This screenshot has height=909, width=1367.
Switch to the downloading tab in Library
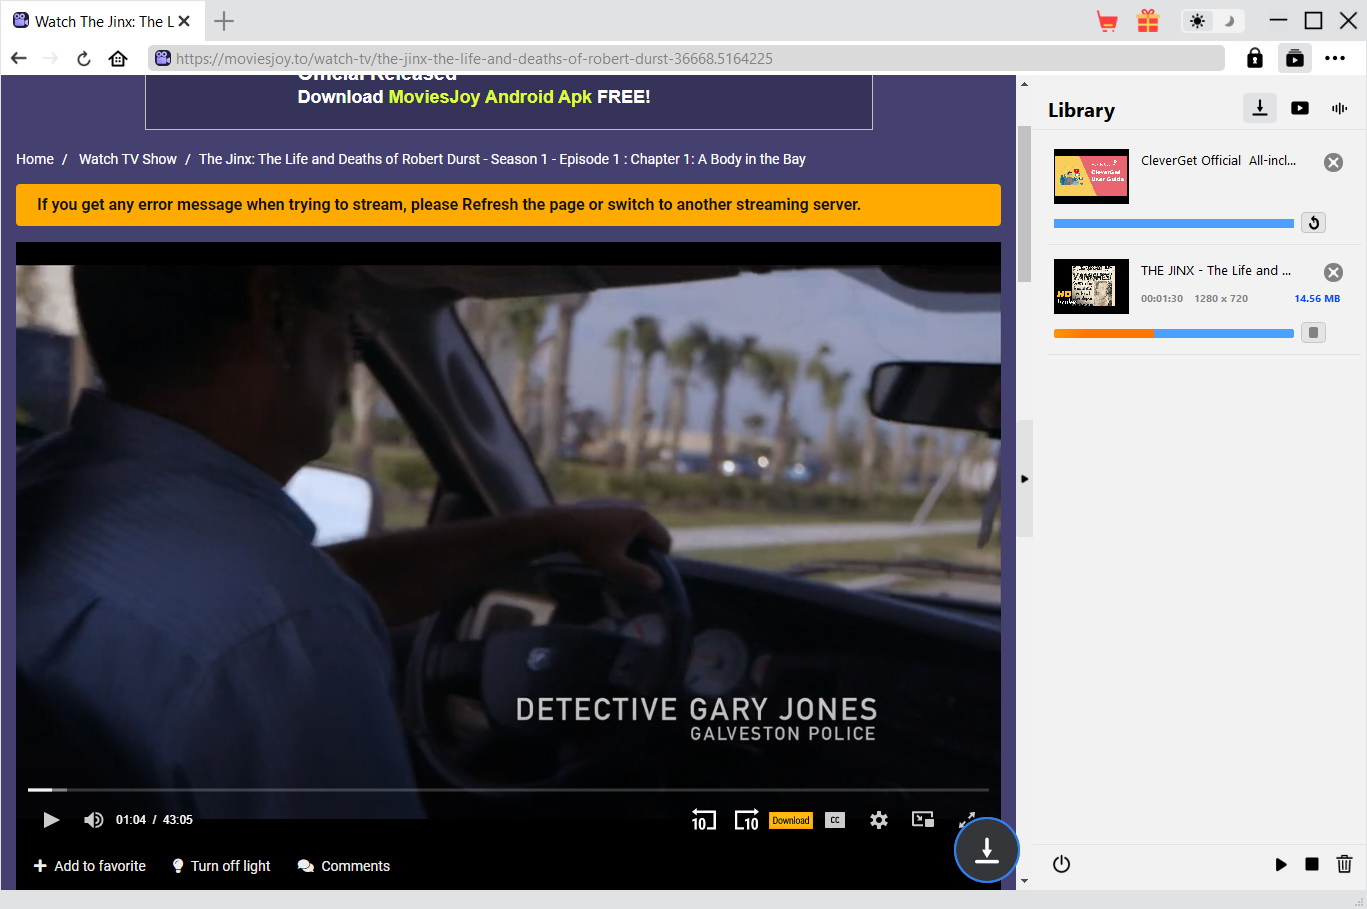click(1260, 108)
